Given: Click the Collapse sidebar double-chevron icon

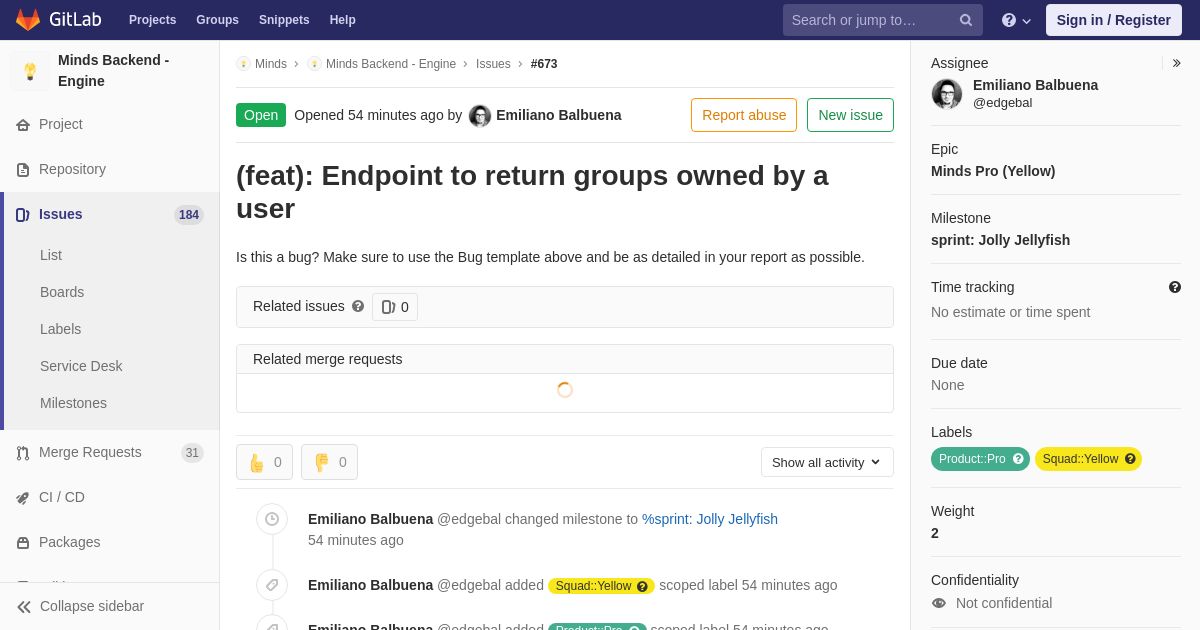Looking at the screenshot, I should point(24,607).
